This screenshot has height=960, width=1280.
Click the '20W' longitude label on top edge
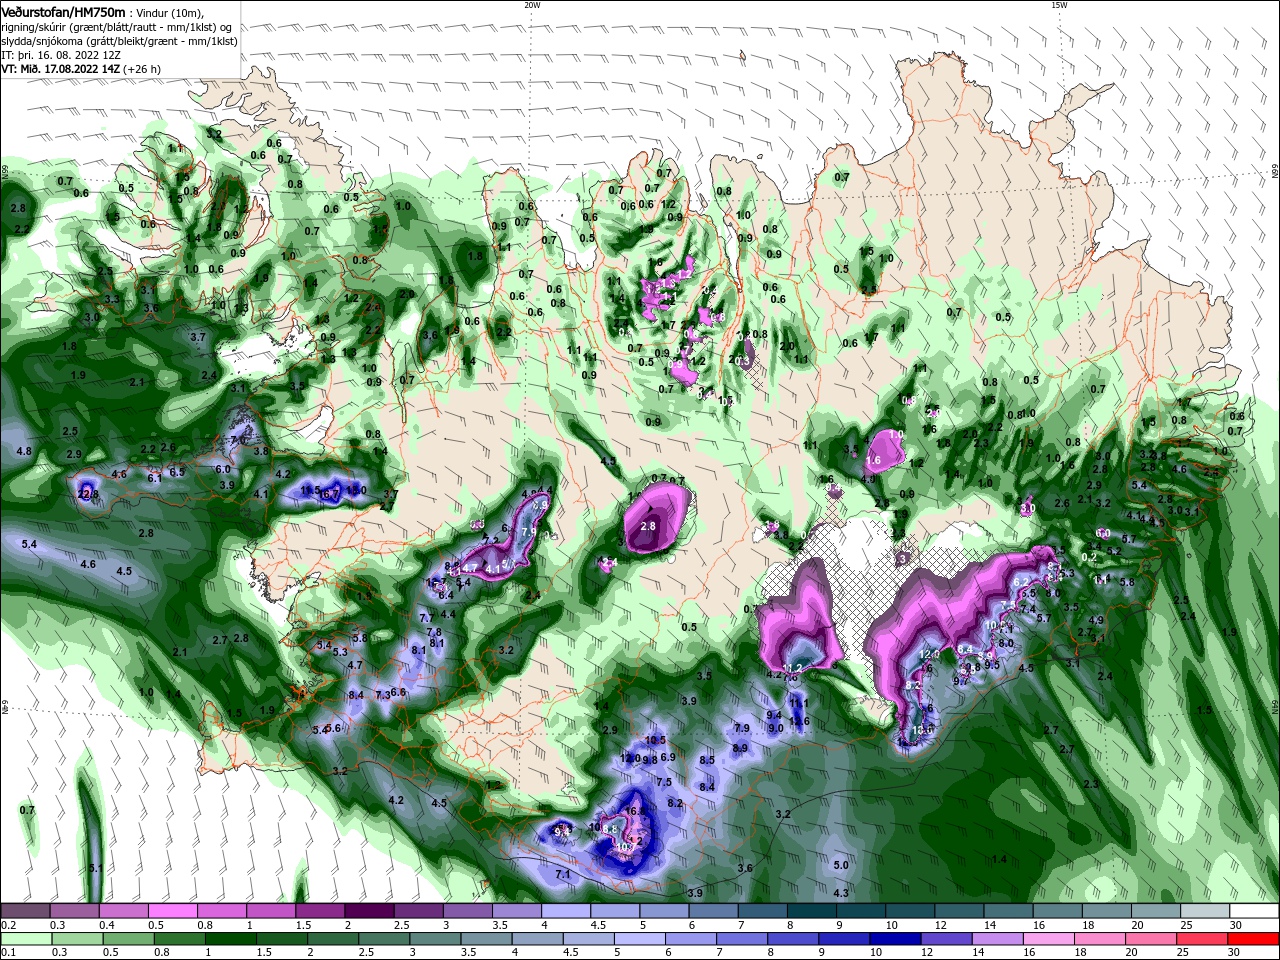pos(532,4)
